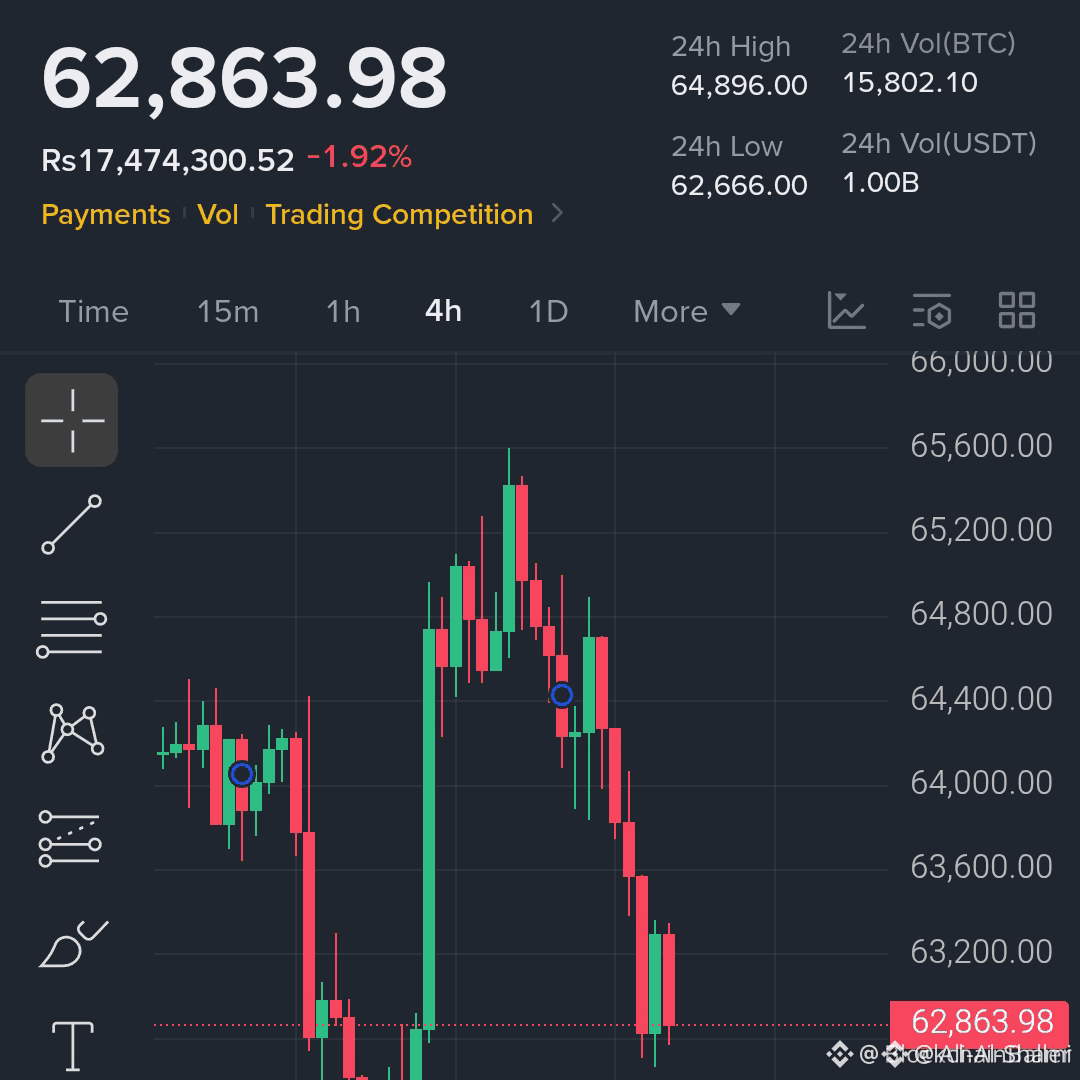Open the Vol tag link
Screen dimensions: 1080x1080
pos(218,214)
